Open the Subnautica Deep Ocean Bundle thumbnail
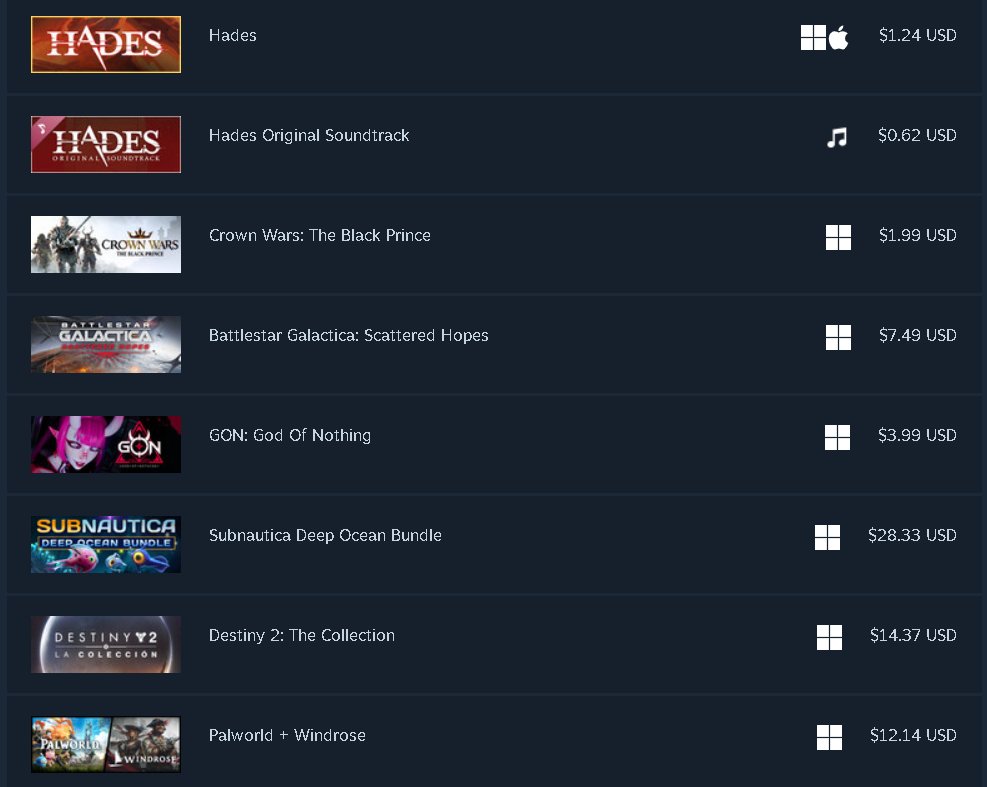 [x=106, y=545]
